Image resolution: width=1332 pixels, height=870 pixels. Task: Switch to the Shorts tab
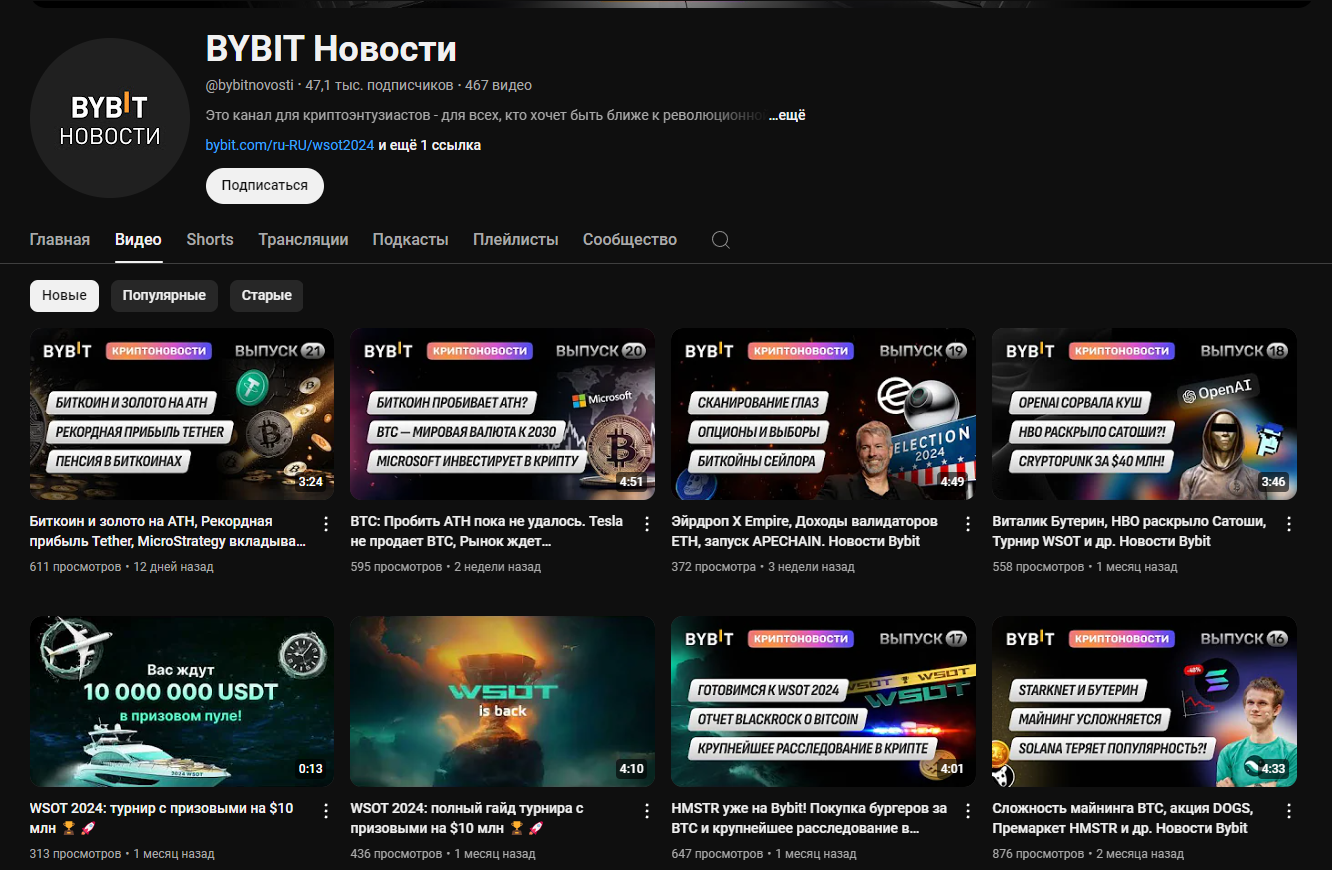coord(209,240)
